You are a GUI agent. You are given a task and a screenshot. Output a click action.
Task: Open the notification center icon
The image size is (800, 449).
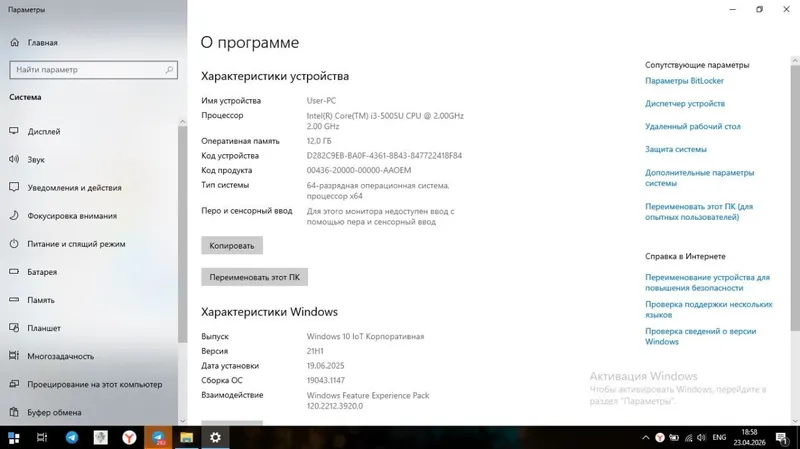(782, 438)
